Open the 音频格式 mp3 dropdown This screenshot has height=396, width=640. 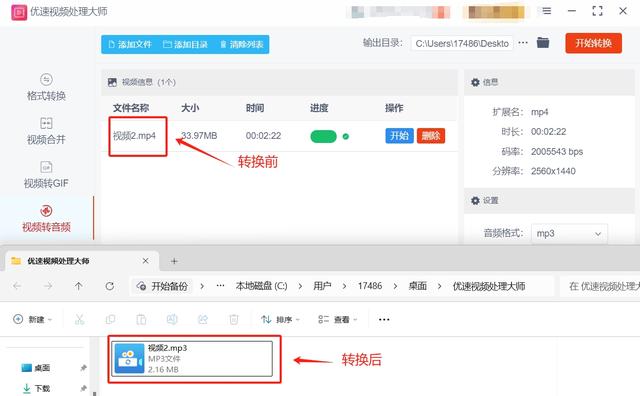coord(569,234)
